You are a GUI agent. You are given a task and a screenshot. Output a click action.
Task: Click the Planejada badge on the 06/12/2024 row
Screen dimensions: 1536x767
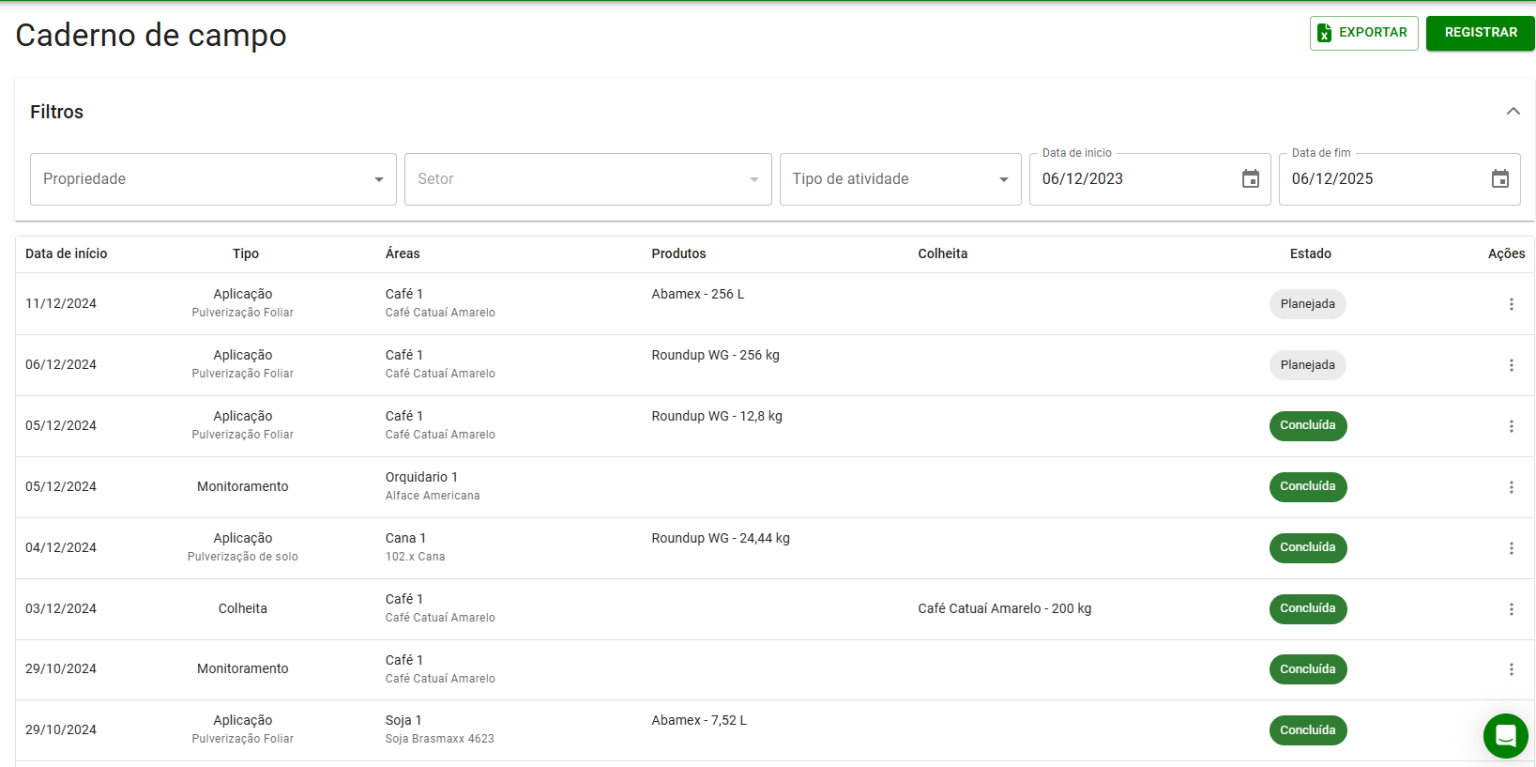click(1308, 365)
